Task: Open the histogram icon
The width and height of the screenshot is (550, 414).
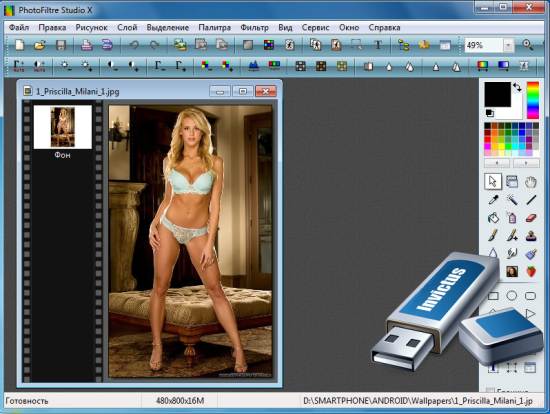Action: [253, 66]
